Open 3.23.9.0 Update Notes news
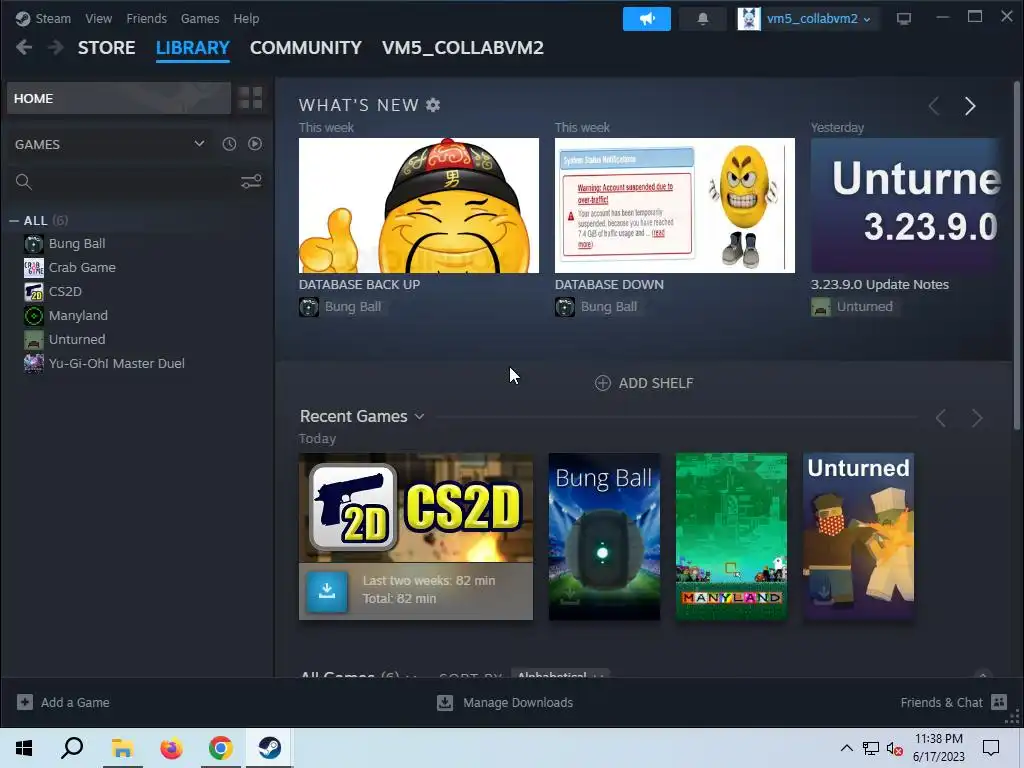 [x=905, y=205]
